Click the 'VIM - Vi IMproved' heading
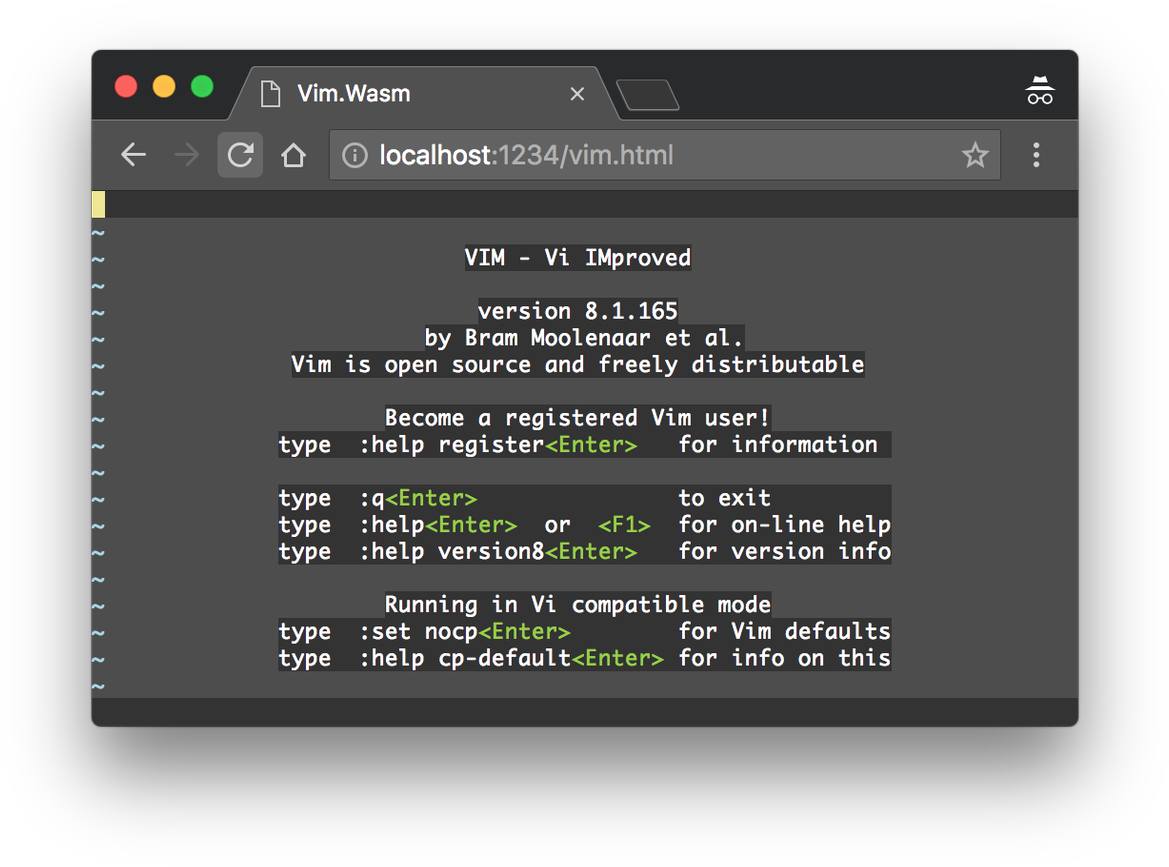This screenshot has width=1169, height=867. (578, 258)
